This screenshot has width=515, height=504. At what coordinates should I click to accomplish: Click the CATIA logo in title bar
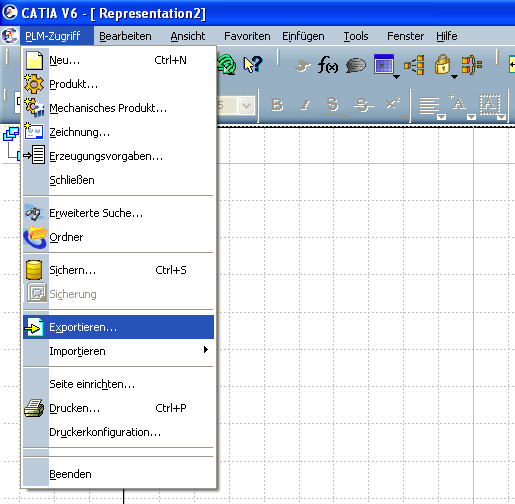pos(9,13)
